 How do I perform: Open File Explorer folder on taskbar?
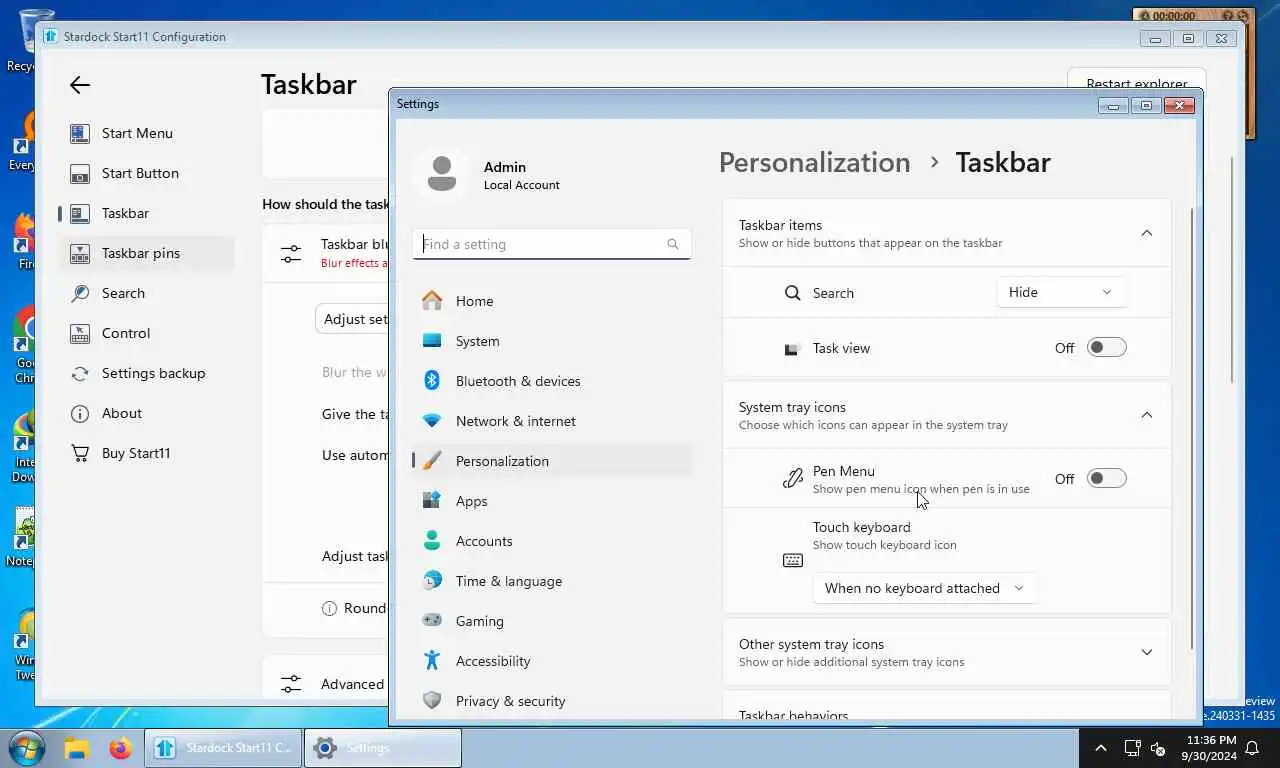point(77,747)
